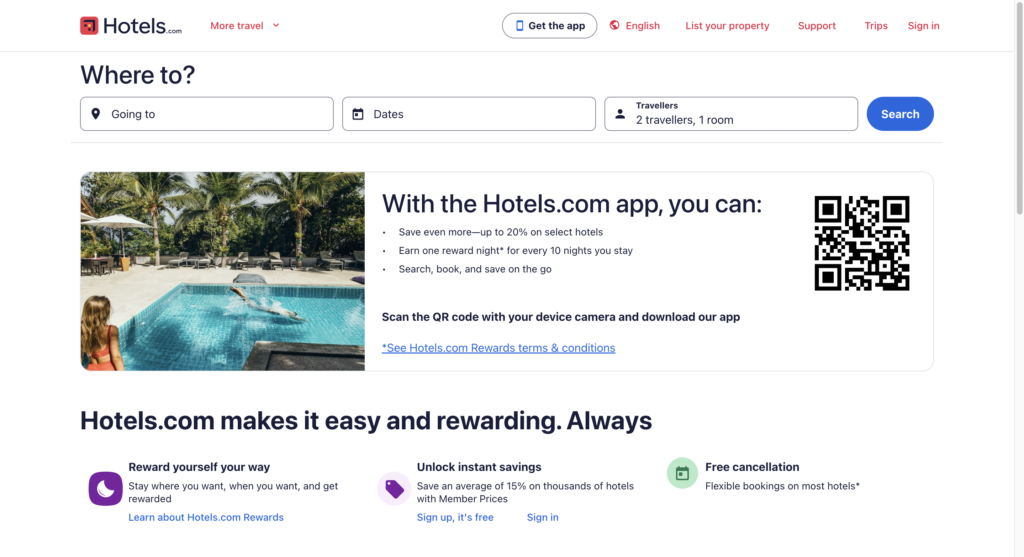Expand the More travel dropdown
Image resolution: width=1024 pixels, height=557 pixels.
[245, 25]
